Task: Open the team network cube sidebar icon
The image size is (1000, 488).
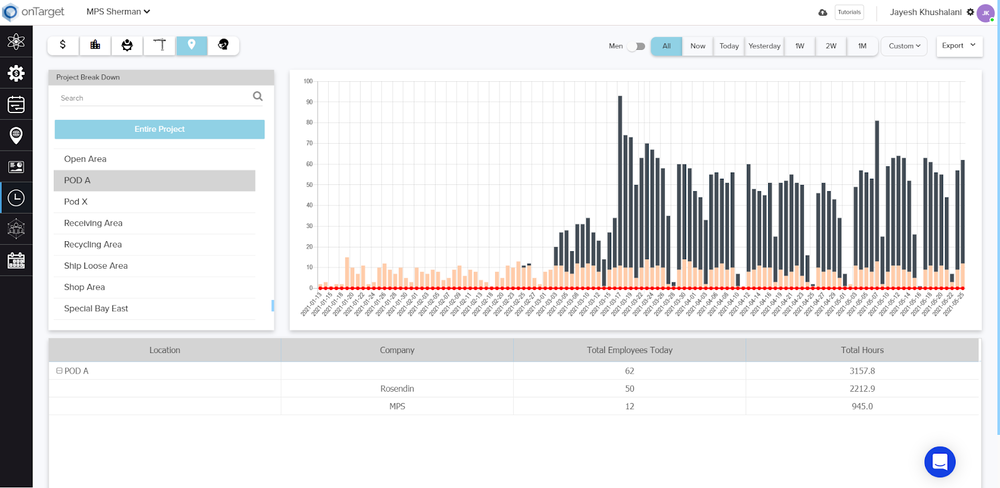Action: tap(16, 228)
